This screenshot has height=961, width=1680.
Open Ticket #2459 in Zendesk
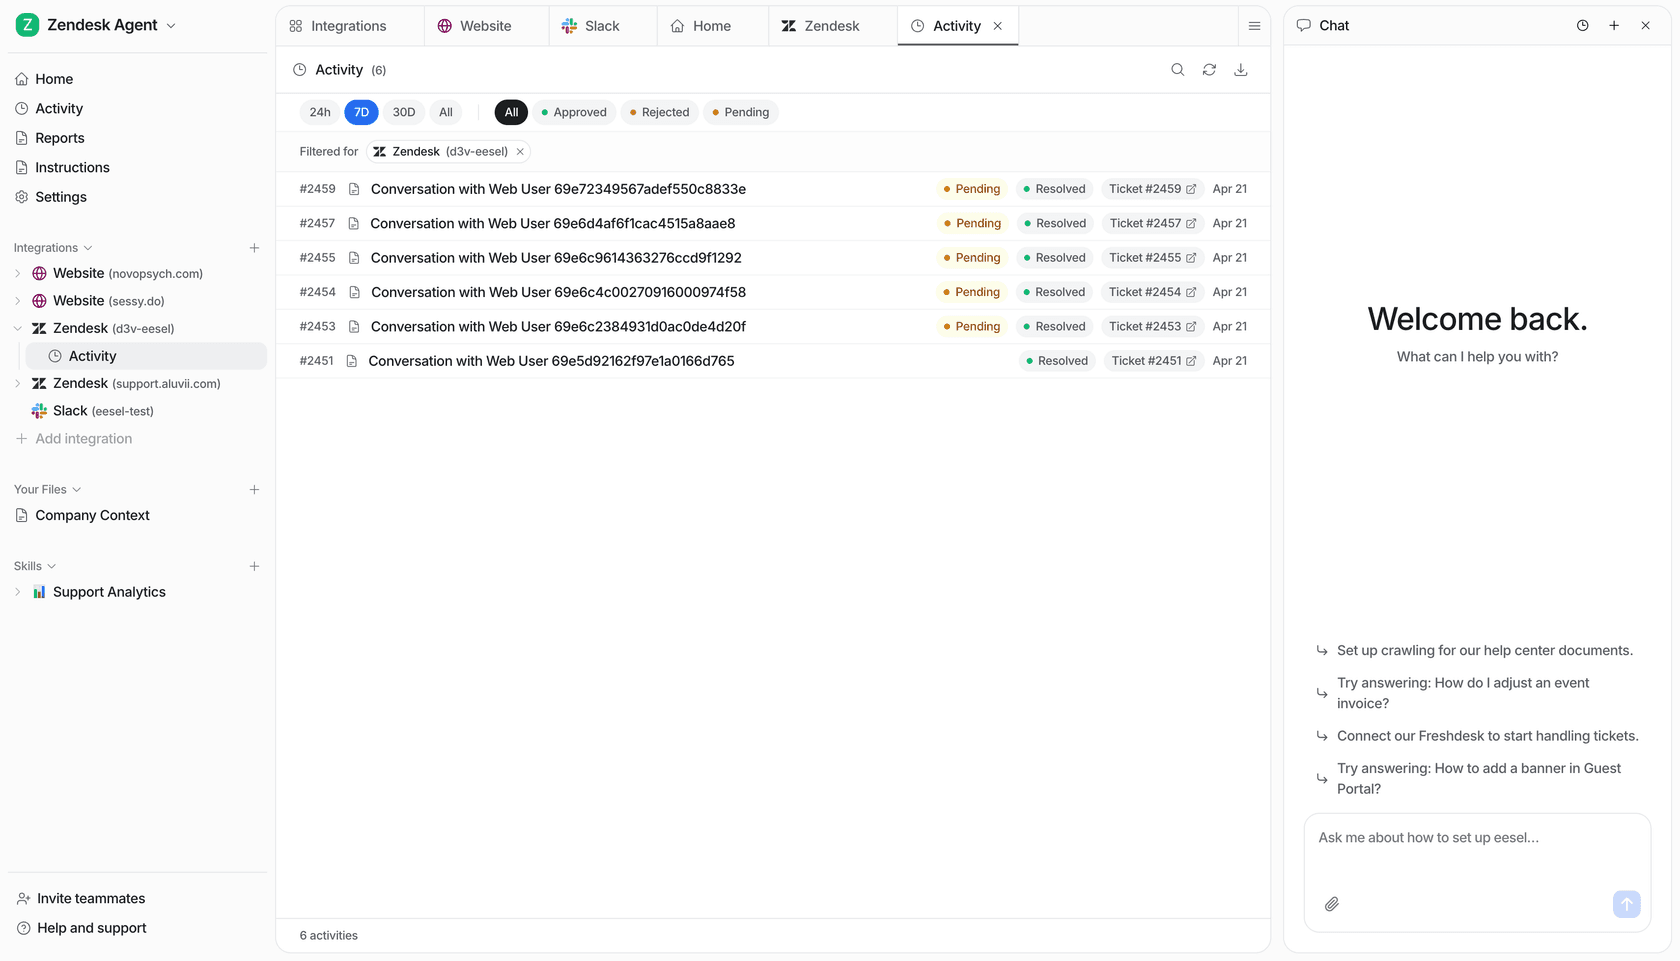pyautogui.click(x=1151, y=188)
